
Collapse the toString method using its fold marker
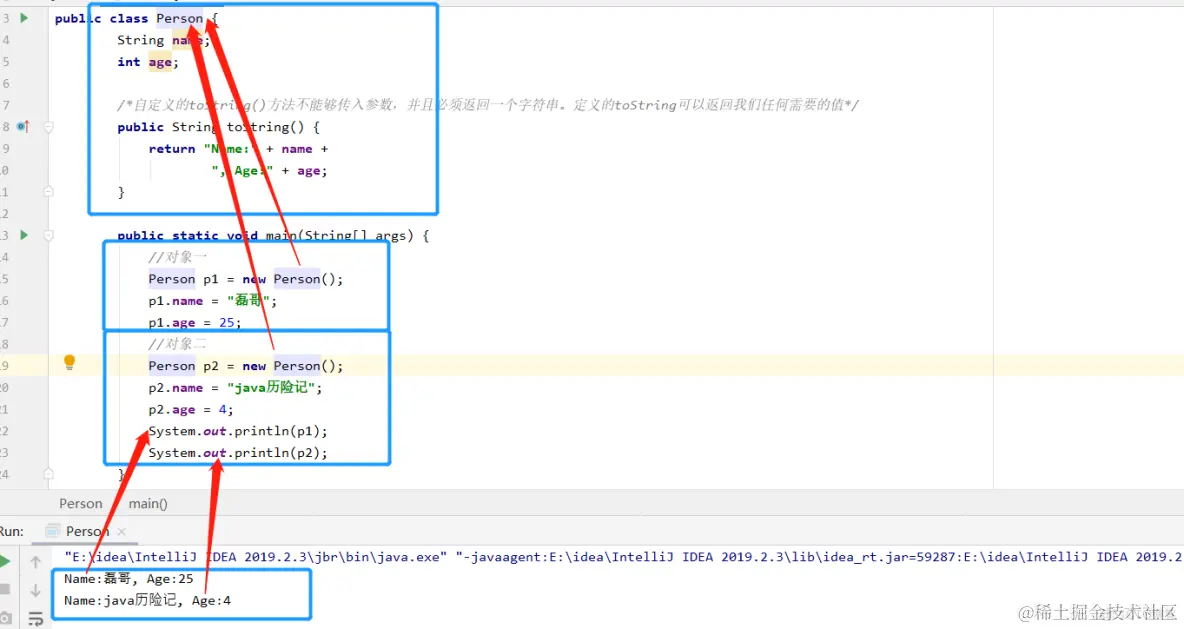click(47, 127)
